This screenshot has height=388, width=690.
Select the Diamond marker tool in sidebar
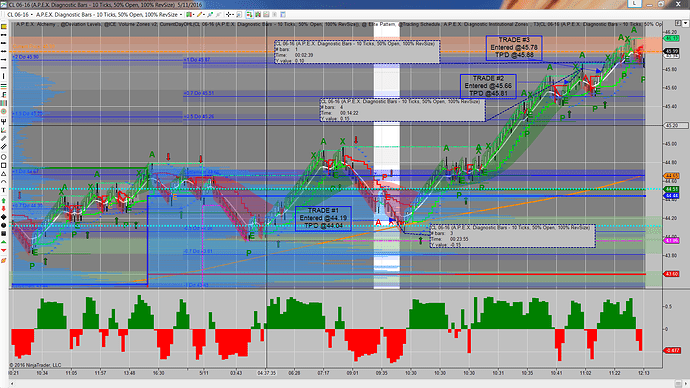tap(4, 217)
